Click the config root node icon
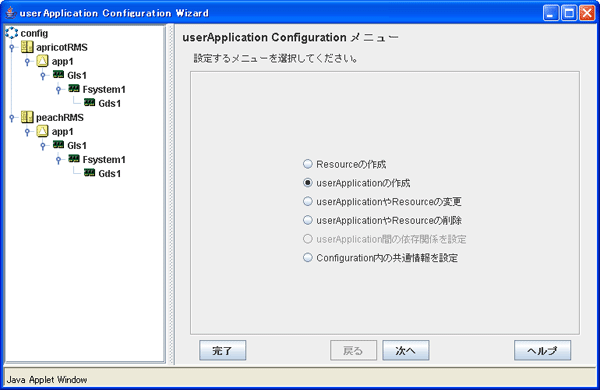Image resolution: width=600 pixels, height=390 pixels. point(12,33)
